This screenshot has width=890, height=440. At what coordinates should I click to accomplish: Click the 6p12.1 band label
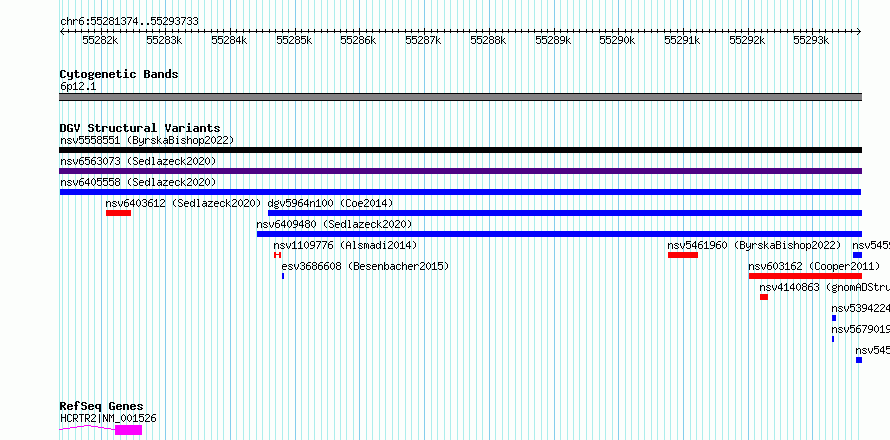coord(78,86)
